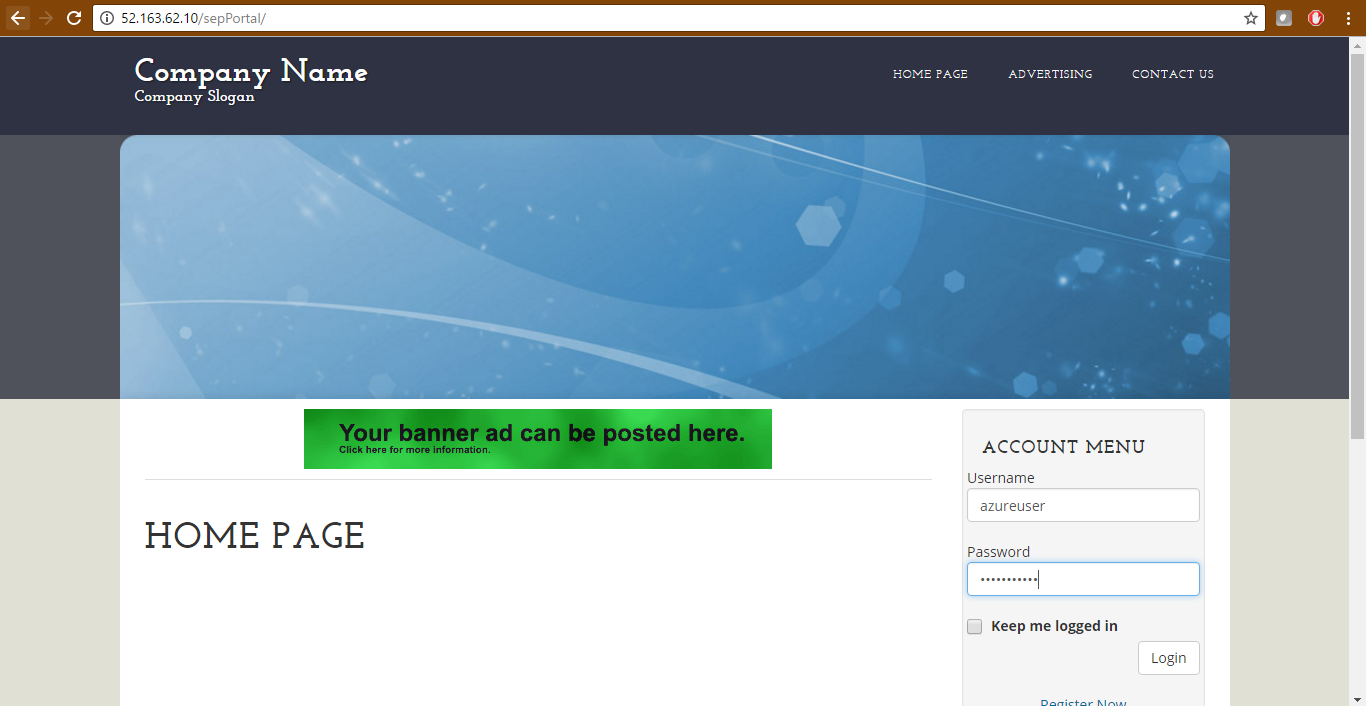View site information icon in address bar
1366x706 pixels.
(x=107, y=18)
